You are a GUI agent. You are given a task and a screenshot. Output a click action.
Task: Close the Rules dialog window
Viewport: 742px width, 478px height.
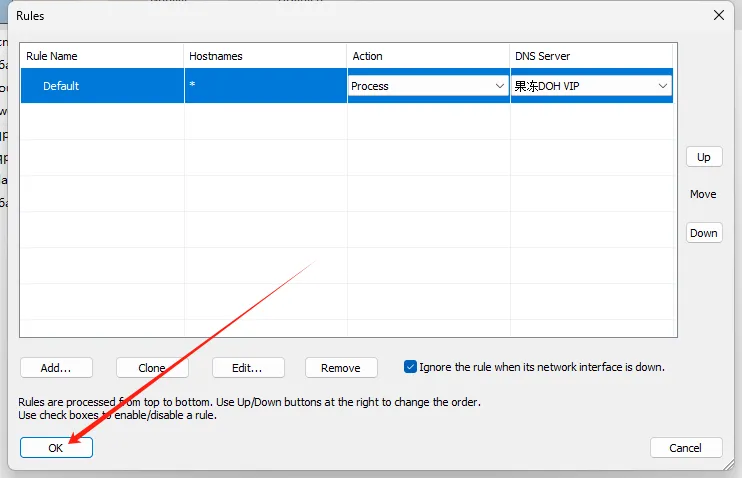717,15
